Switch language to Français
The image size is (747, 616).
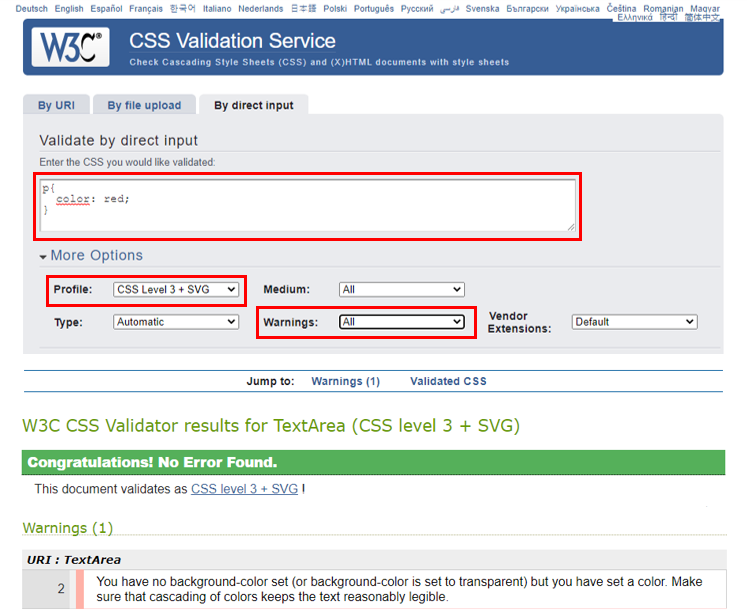click(x=146, y=9)
